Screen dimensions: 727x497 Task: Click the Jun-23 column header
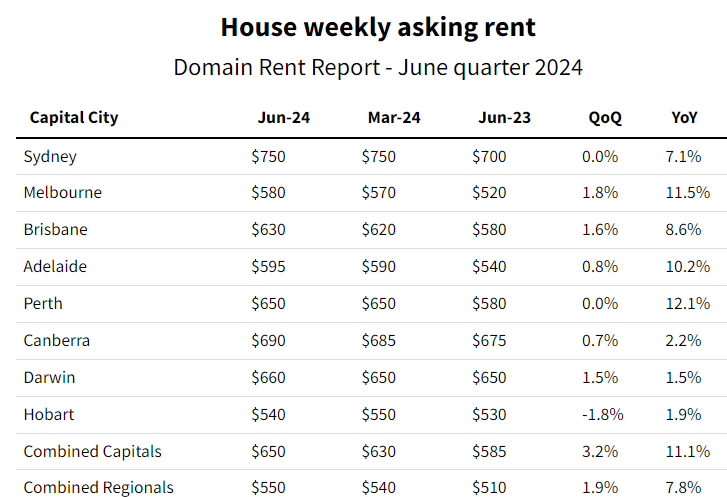(x=504, y=118)
